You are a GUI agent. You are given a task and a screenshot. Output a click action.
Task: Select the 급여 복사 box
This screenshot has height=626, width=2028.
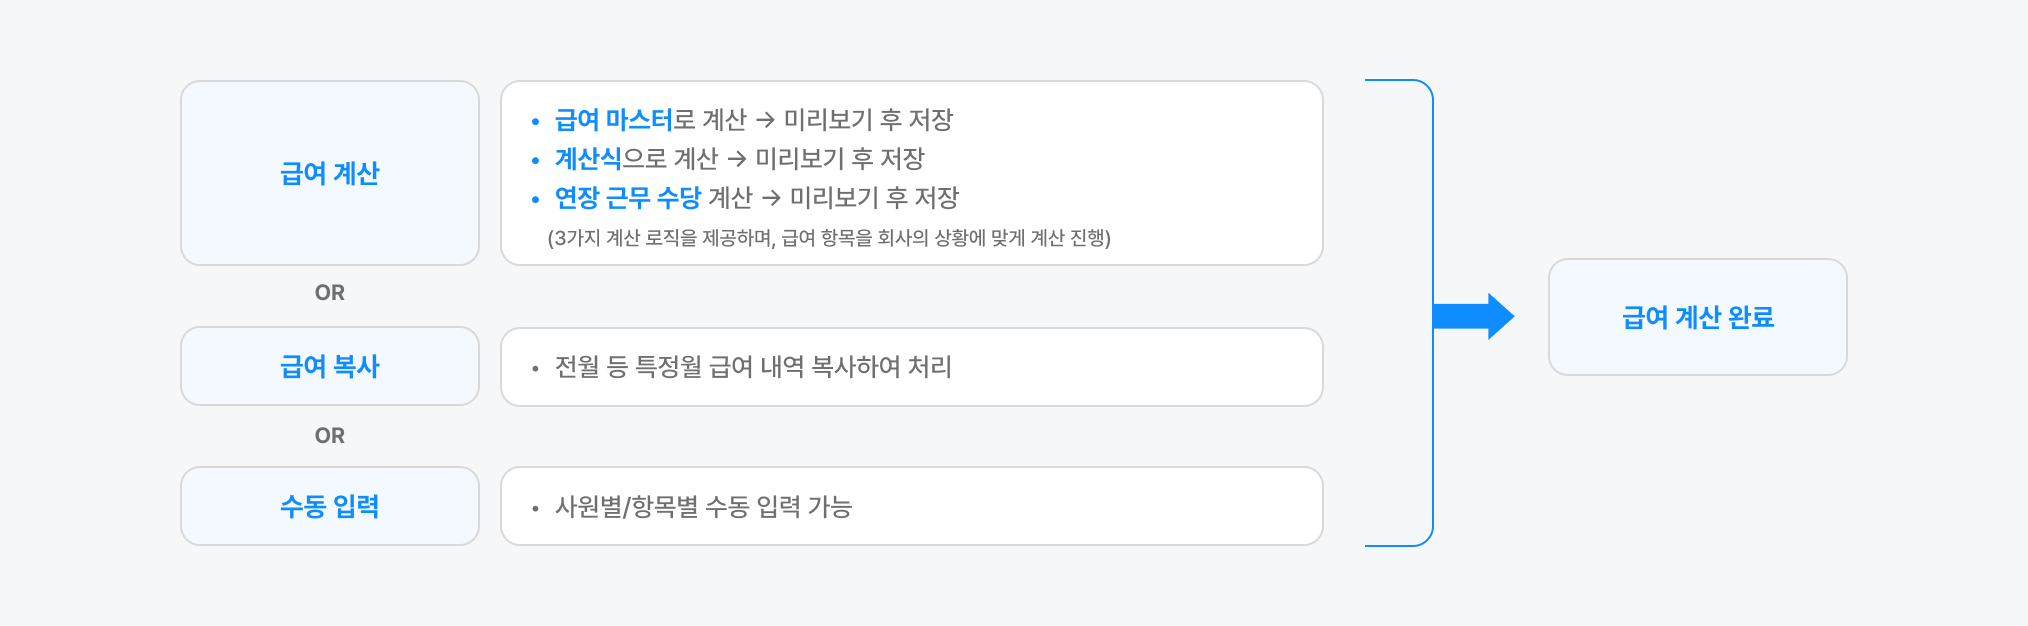tap(330, 366)
